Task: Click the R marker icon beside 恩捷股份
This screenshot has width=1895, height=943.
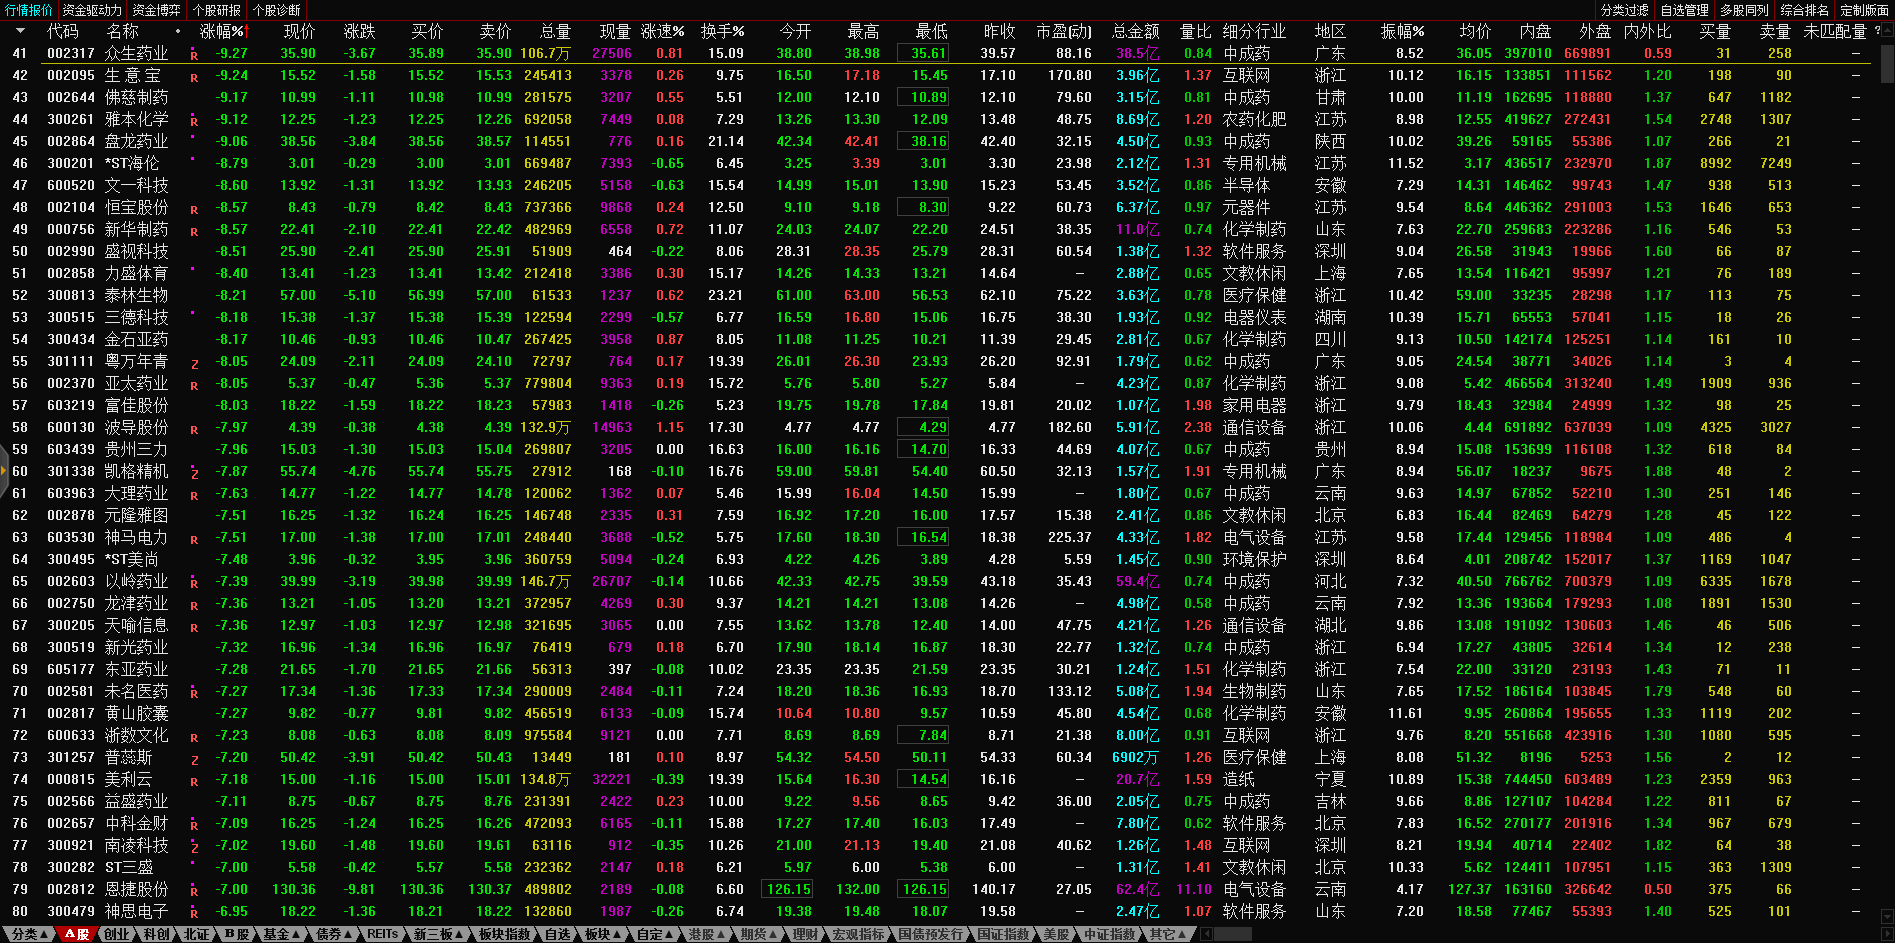Action: pyautogui.click(x=194, y=891)
